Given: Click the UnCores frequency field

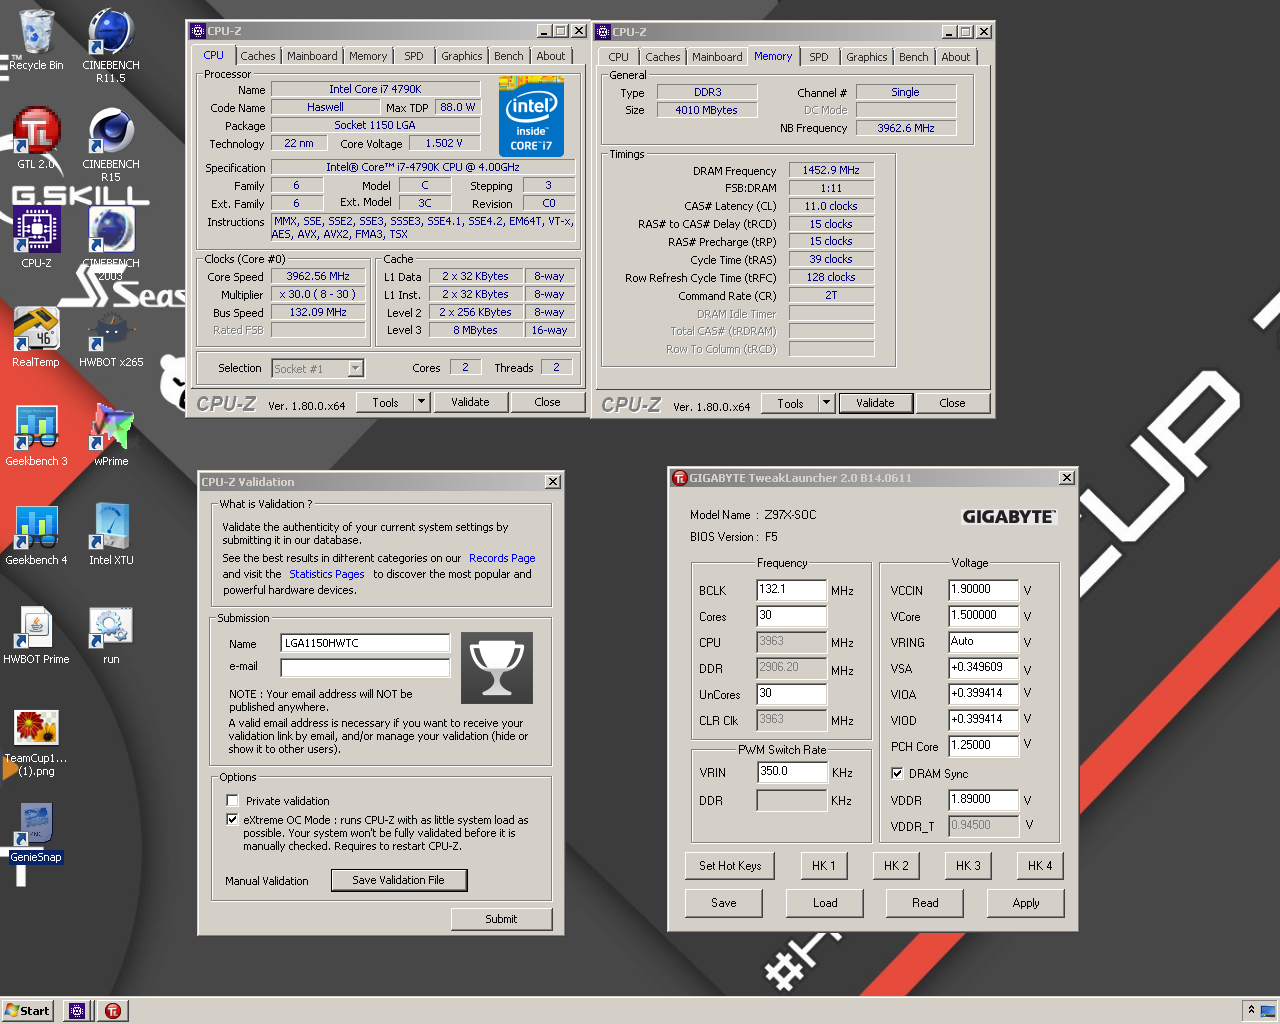Looking at the screenshot, I should point(791,694).
